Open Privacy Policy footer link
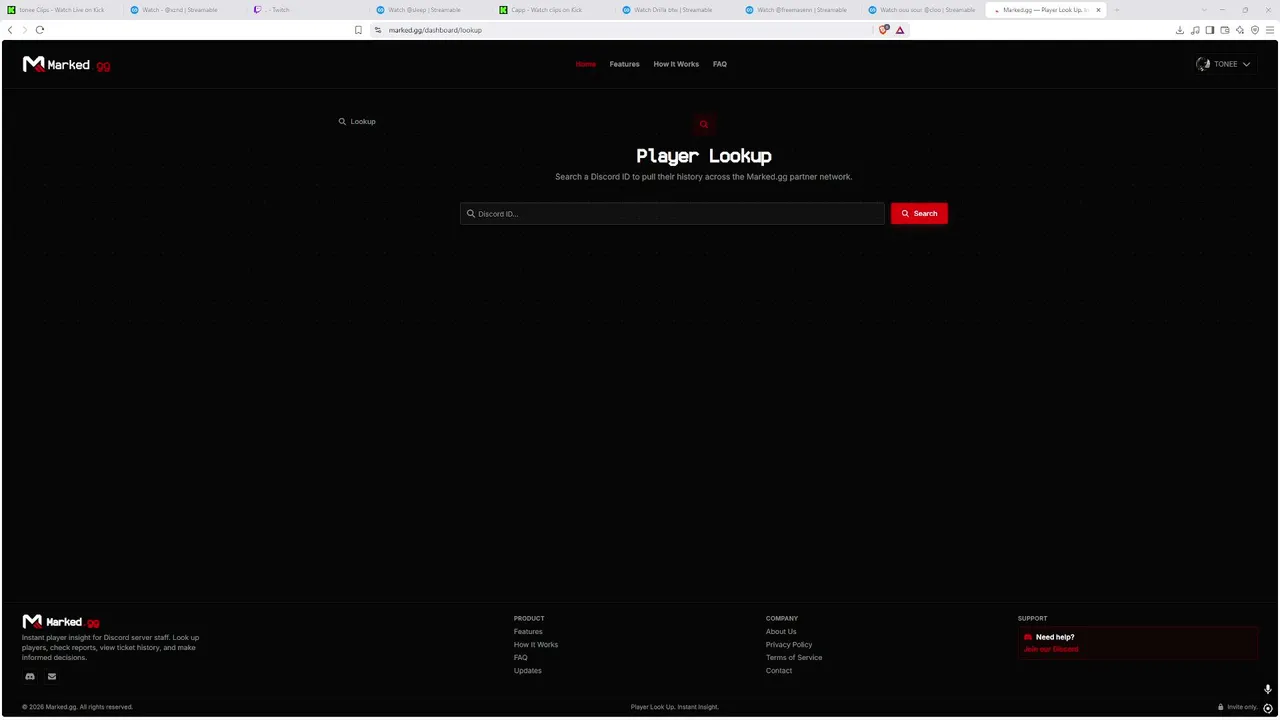The image size is (1280, 720). click(789, 644)
